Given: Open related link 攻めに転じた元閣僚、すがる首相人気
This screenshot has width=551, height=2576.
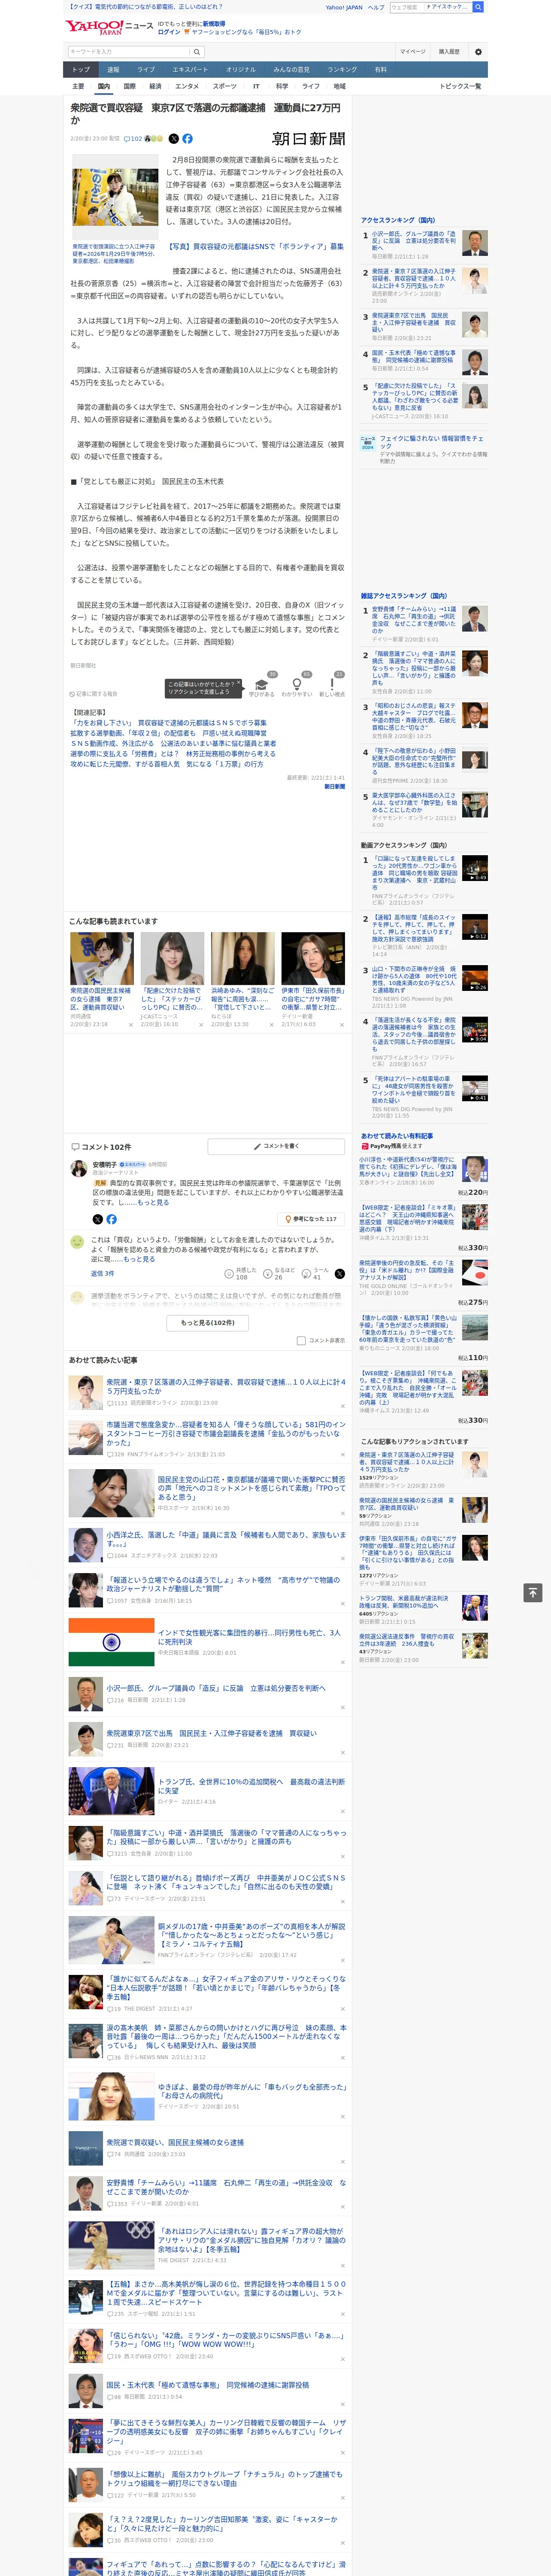Looking at the screenshot, I should click(167, 764).
